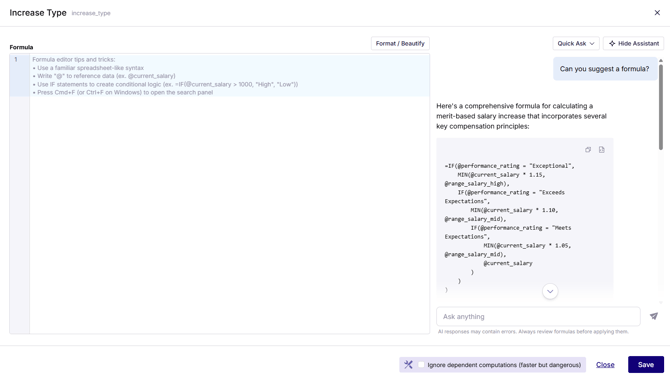Image resolution: width=670 pixels, height=378 pixels.
Task: Close the Increase Type dialog with X
Action: click(657, 13)
